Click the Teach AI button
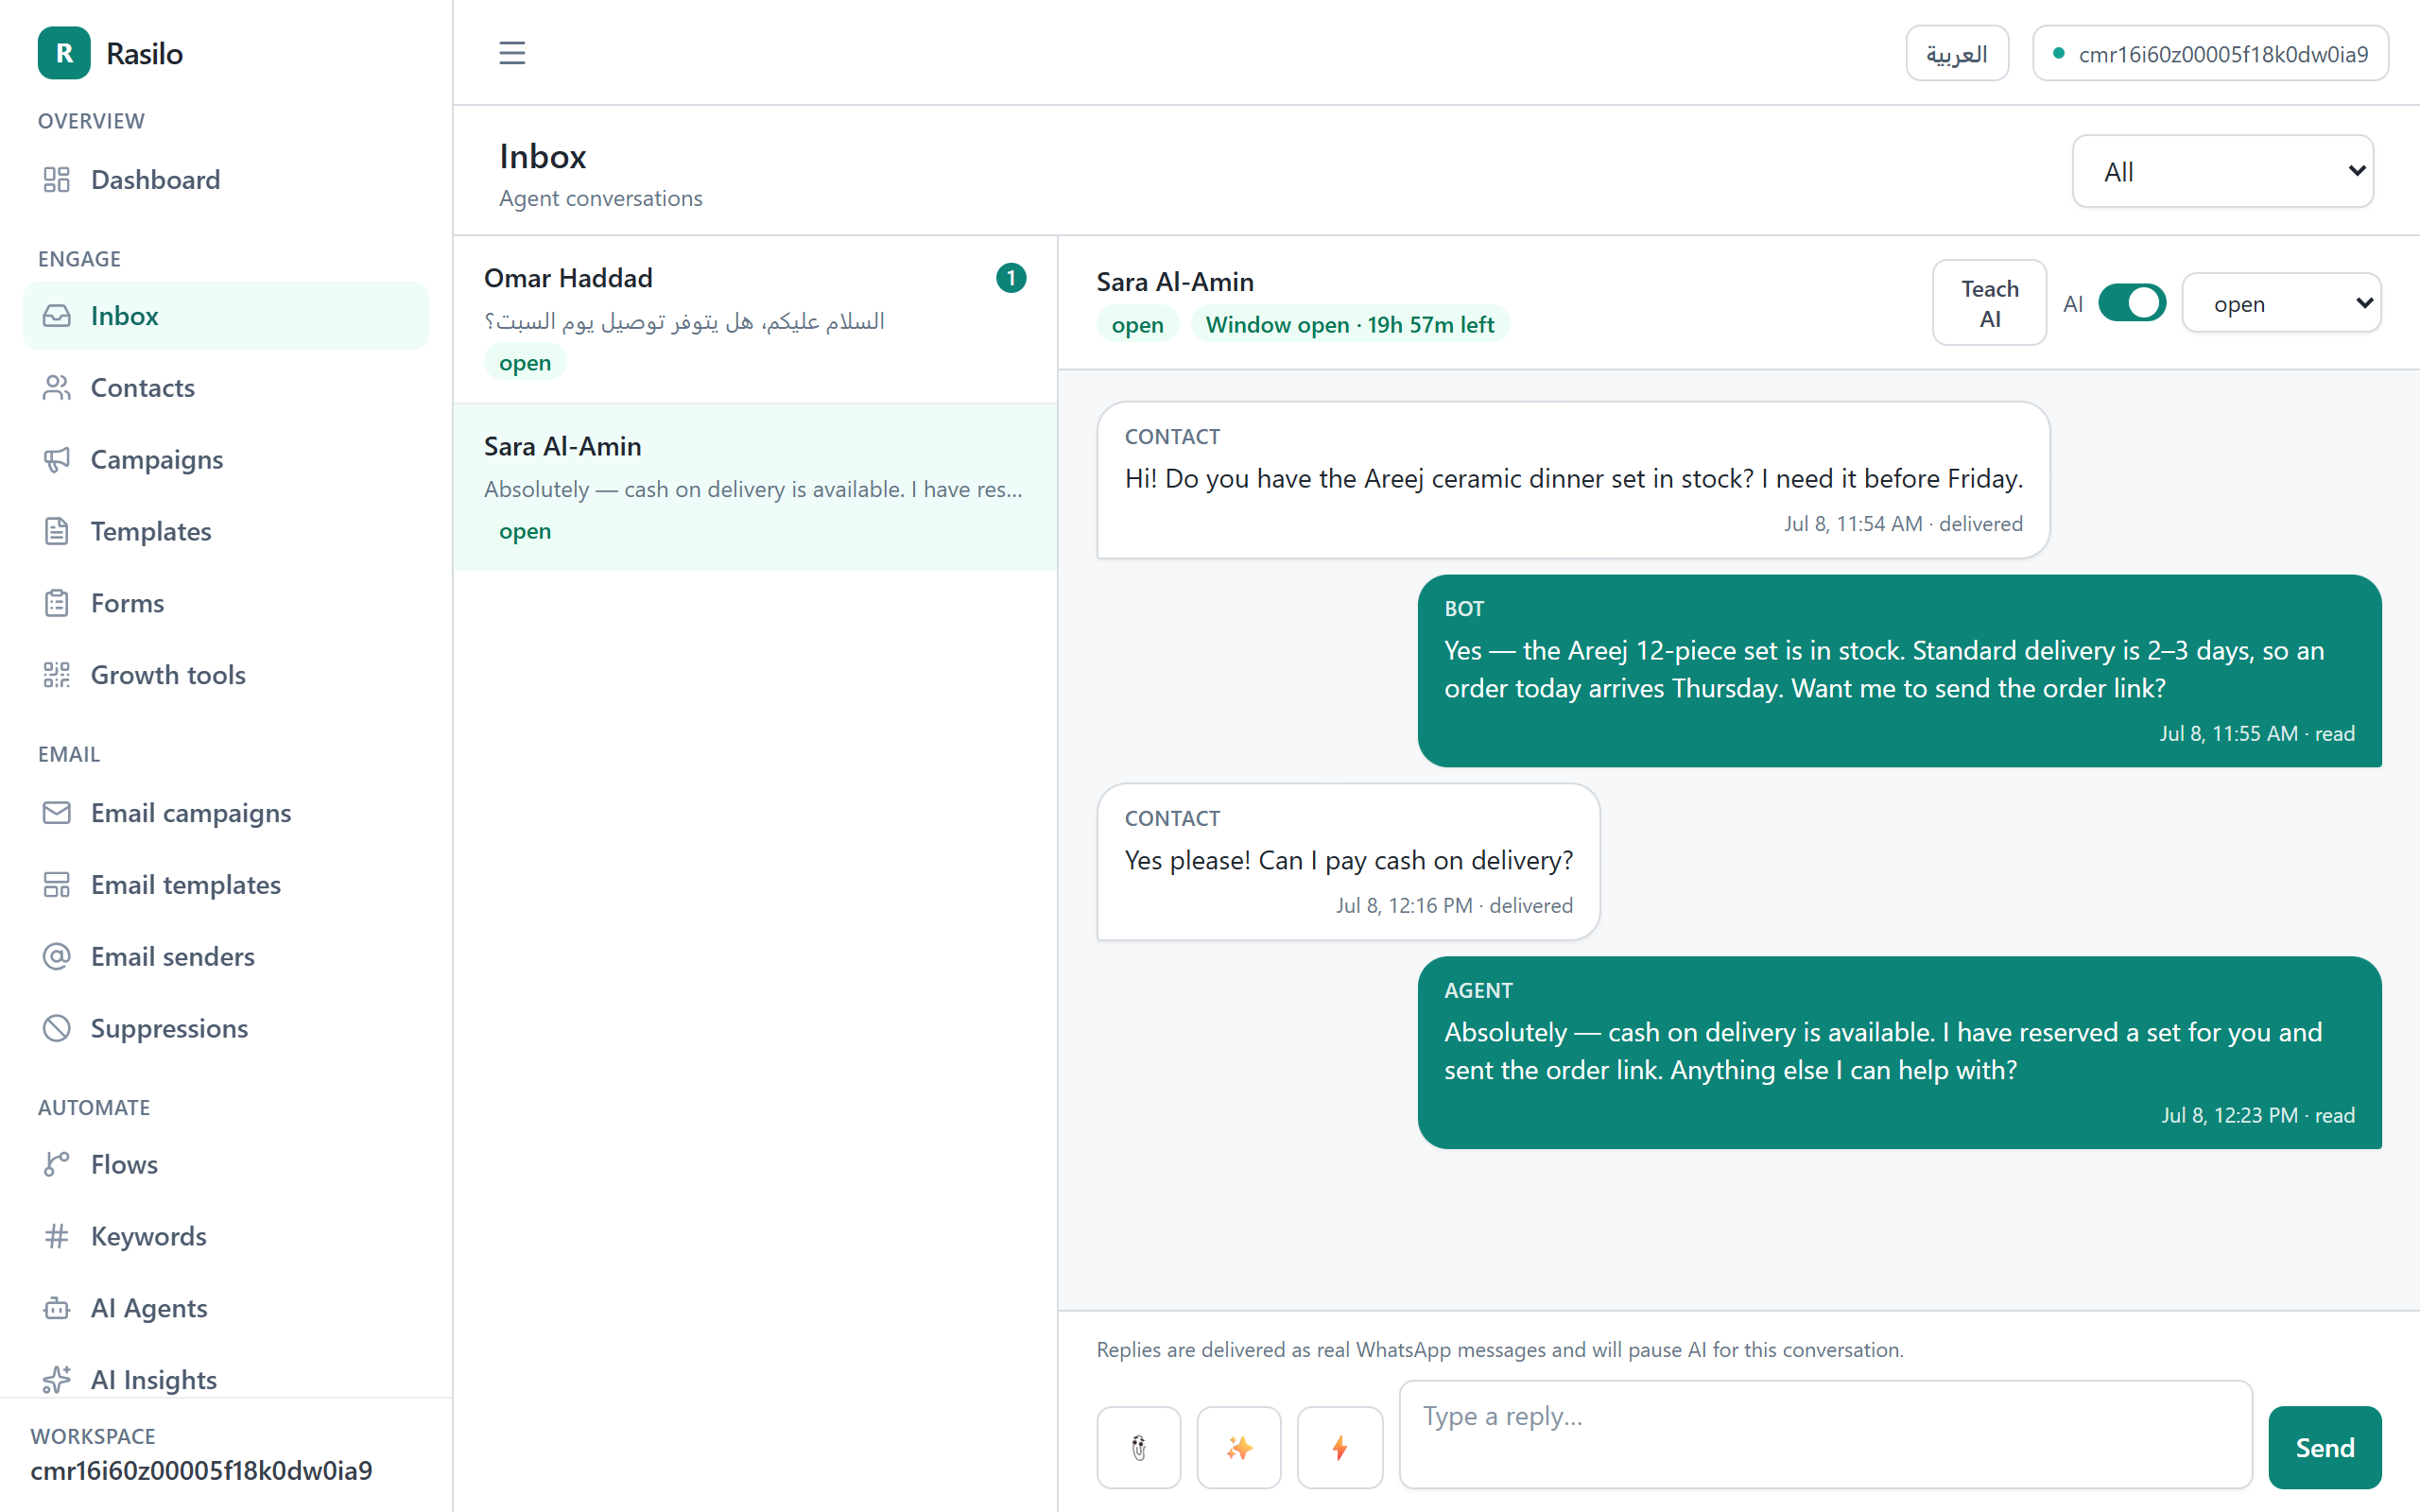The image size is (2420, 1512). pyautogui.click(x=1989, y=303)
